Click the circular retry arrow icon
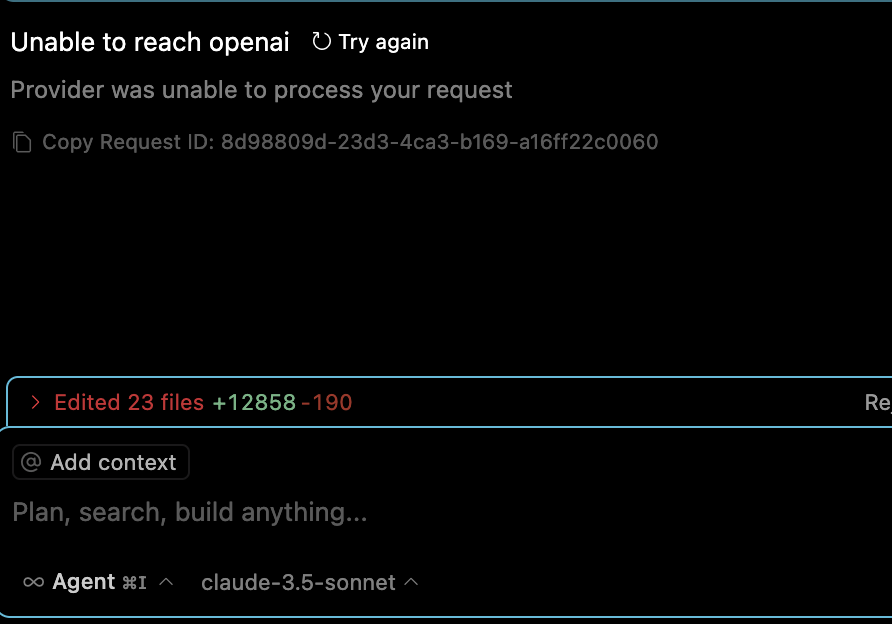Image resolution: width=892 pixels, height=624 pixels. tap(319, 41)
